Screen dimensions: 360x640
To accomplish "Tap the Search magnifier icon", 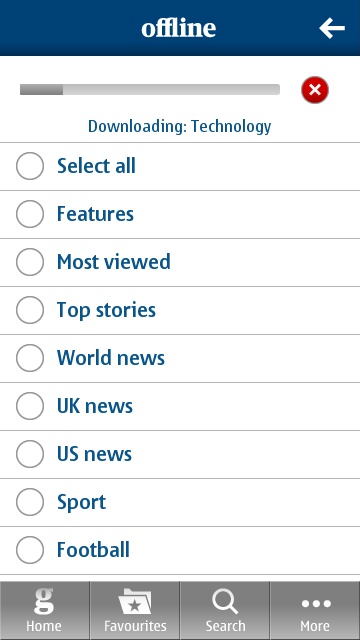I will [x=225, y=601].
